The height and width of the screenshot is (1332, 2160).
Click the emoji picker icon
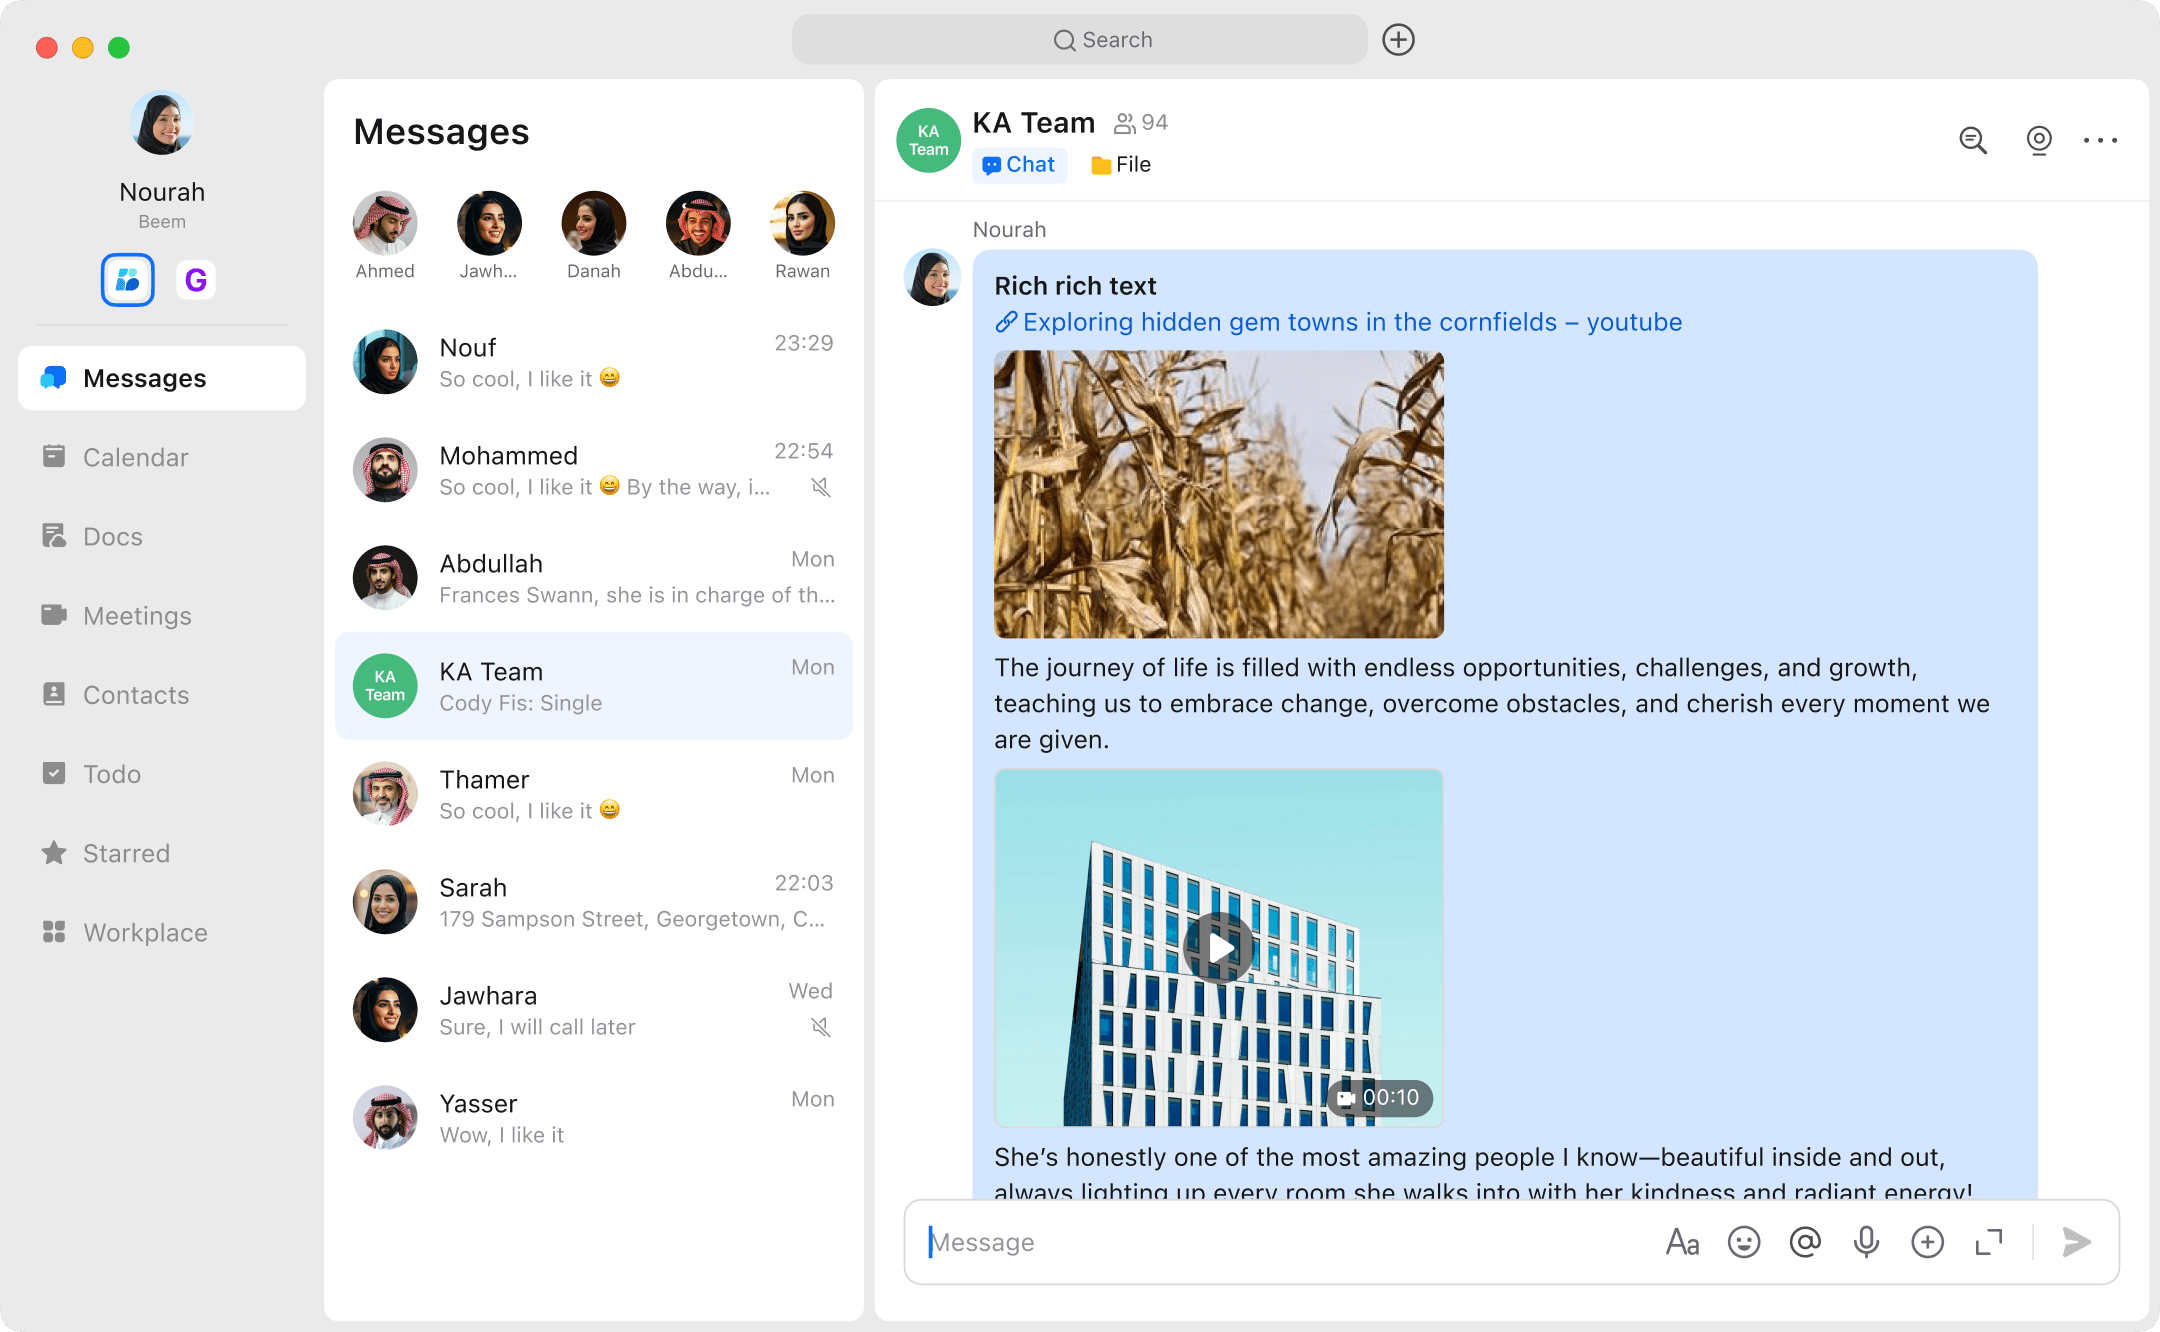point(1744,1242)
